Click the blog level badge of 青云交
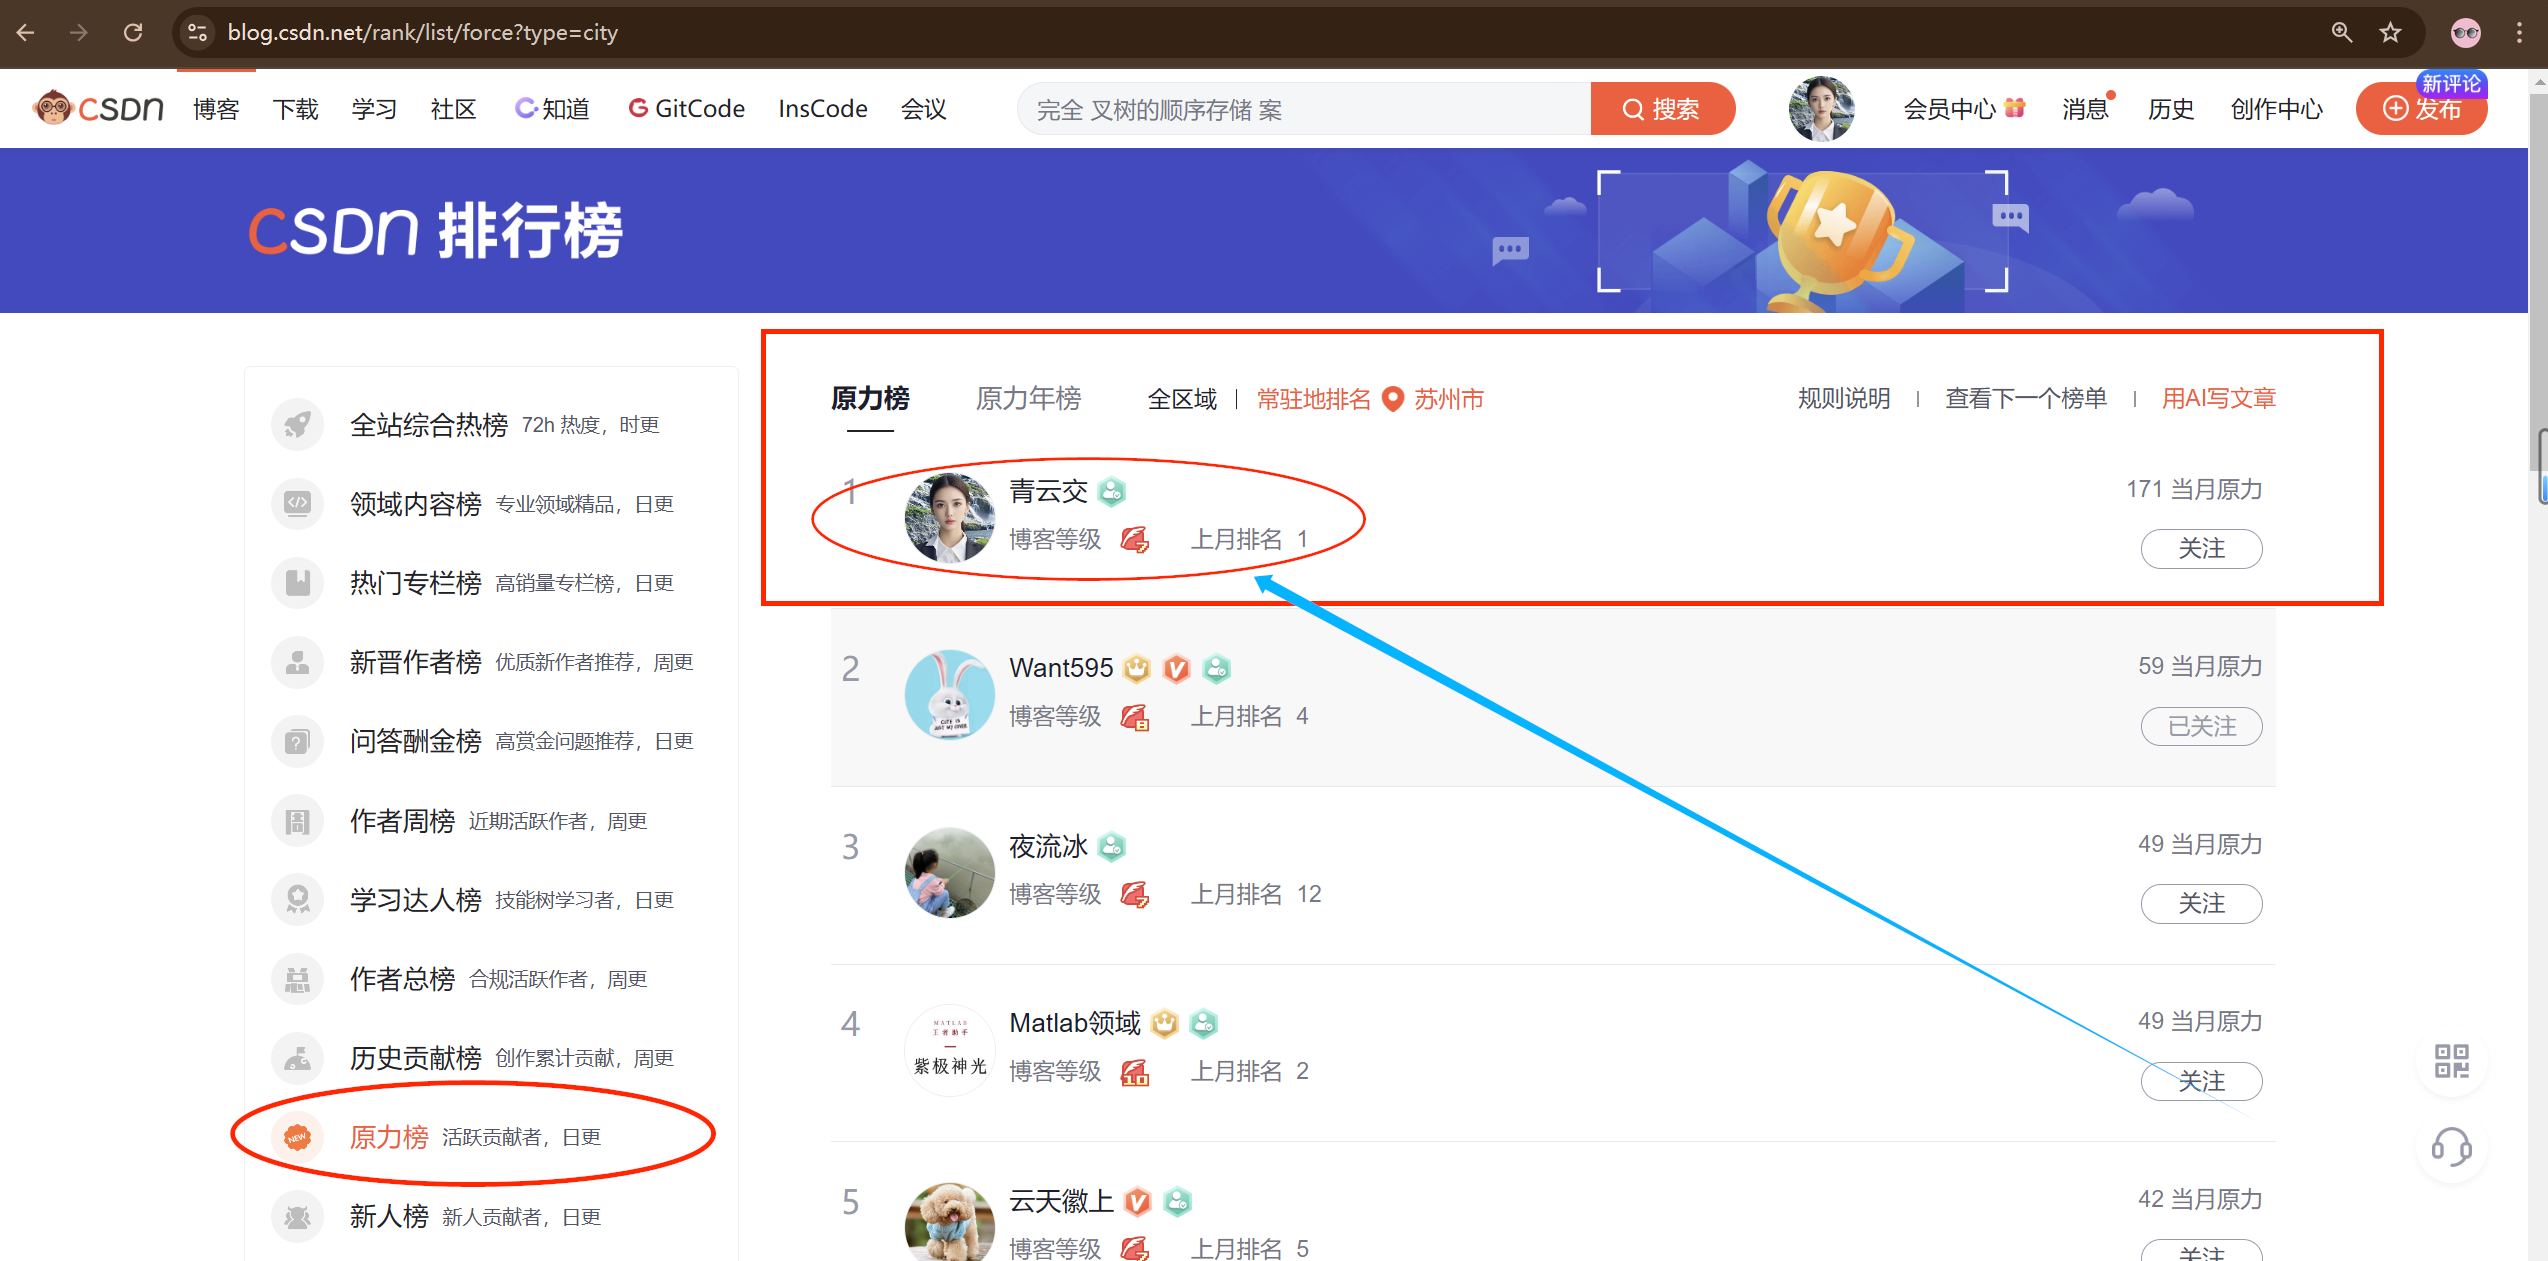Viewport: 2548px width, 1261px height. 1135,540
